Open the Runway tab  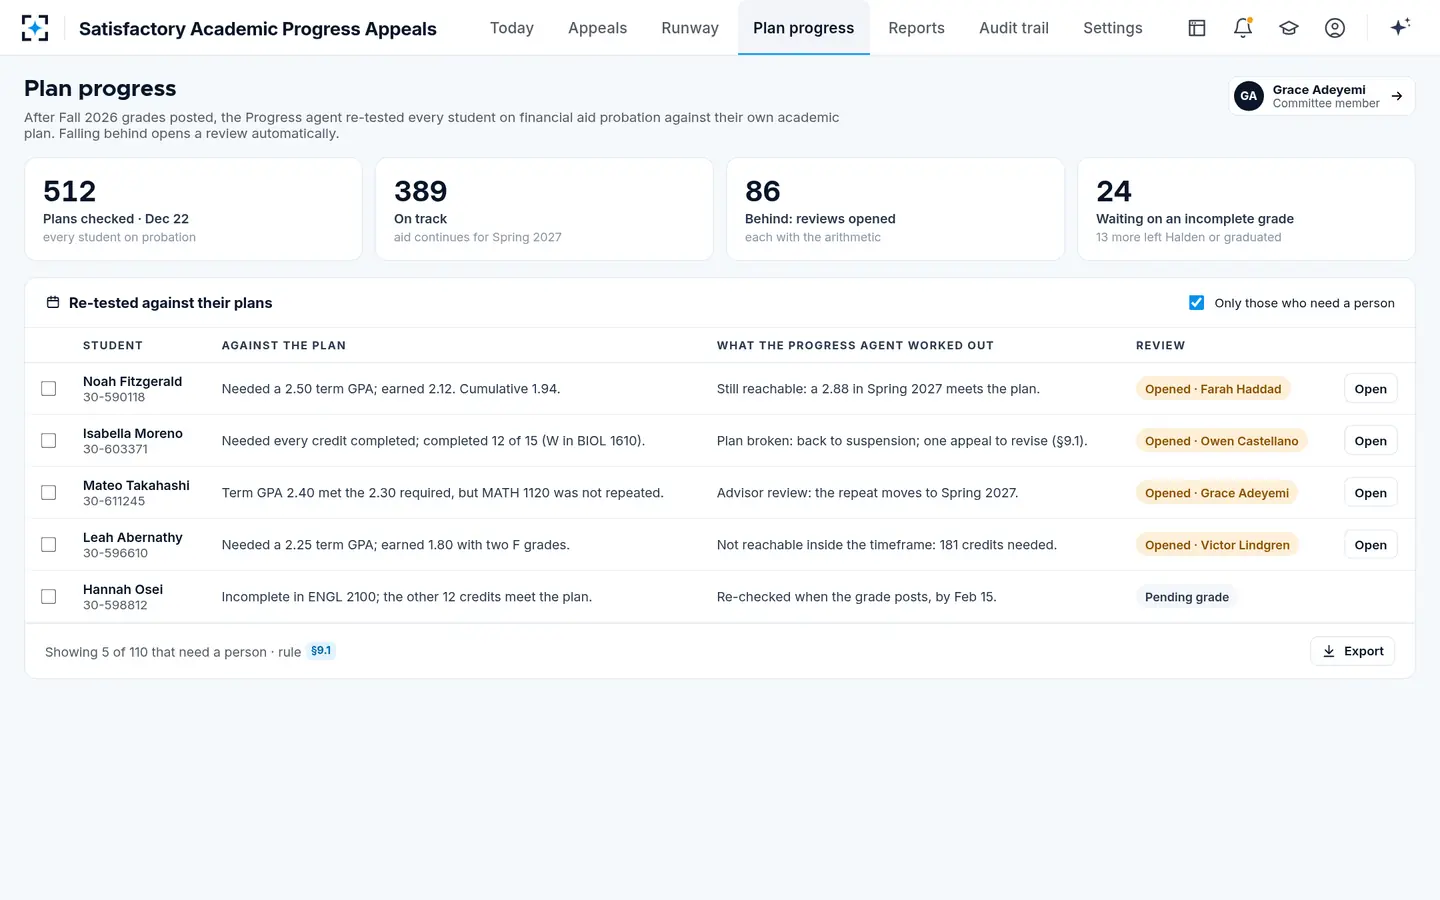tap(690, 28)
